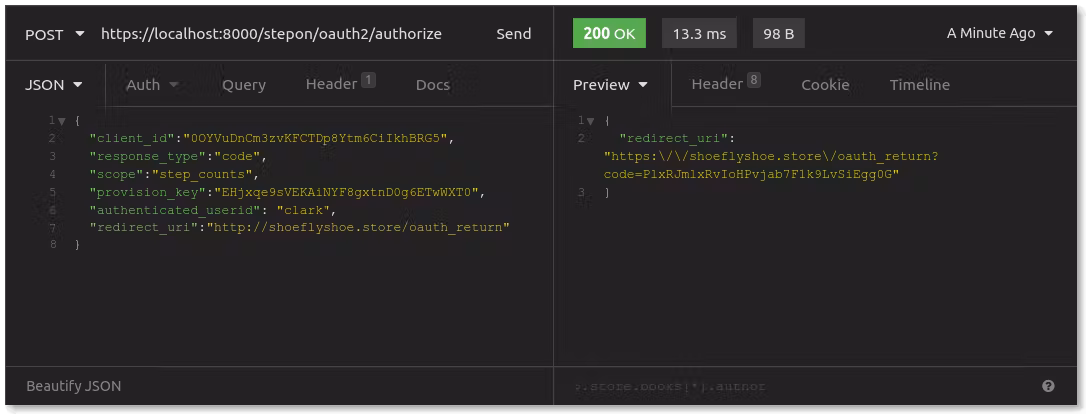Click the Send button
The height and width of the screenshot is (414, 1086).
click(x=513, y=34)
